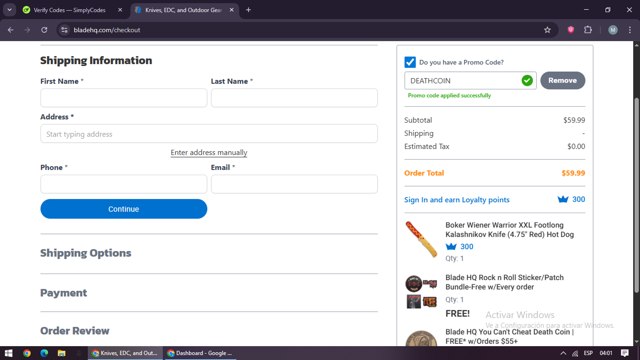Click the browser forward arrow
The image size is (640, 360).
(27, 30)
